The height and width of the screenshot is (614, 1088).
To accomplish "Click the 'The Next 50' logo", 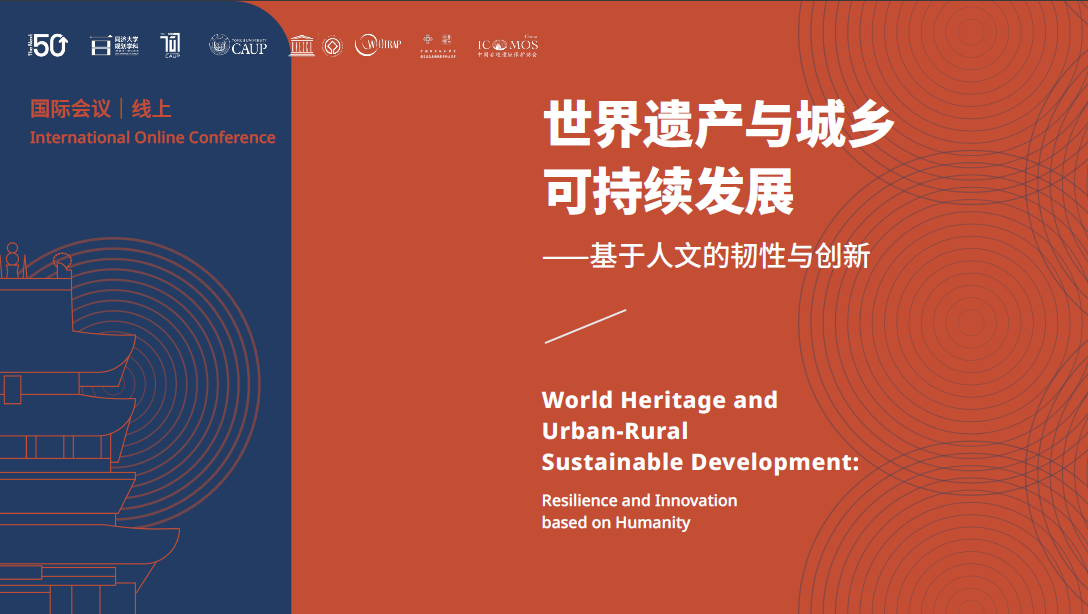I will pos(48,45).
